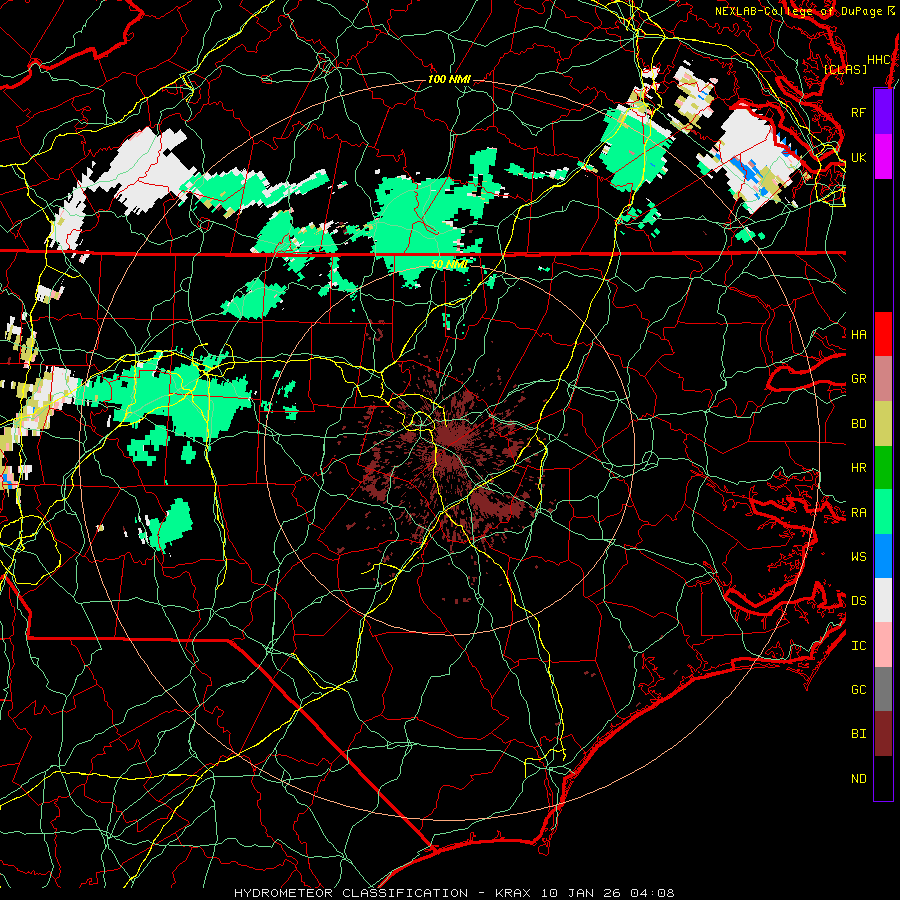The height and width of the screenshot is (900, 900).
Task: Click the HR dark green legend swatch
Action: (883, 468)
